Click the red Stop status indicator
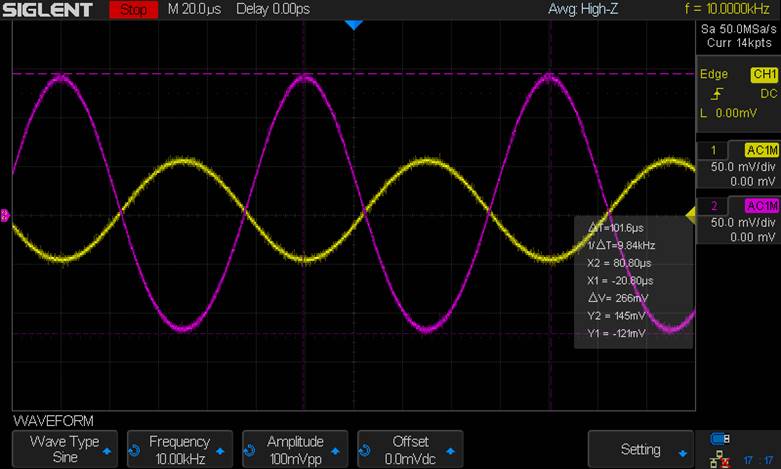Image resolution: width=781 pixels, height=469 pixels. click(133, 9)
